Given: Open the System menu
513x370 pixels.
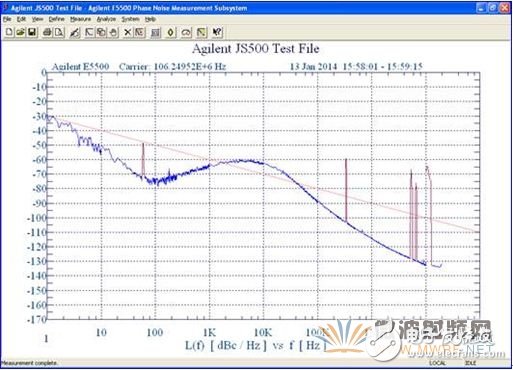Looking at the screenshot, I should (130, 19).
